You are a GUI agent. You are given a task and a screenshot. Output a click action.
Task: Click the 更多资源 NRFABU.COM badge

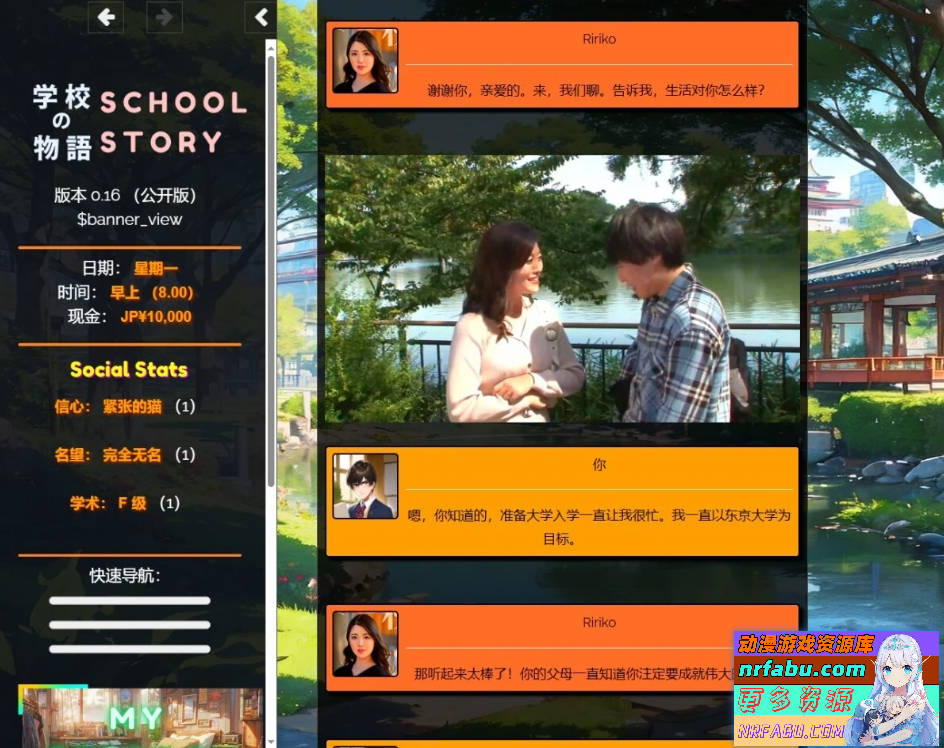[794, 713]
